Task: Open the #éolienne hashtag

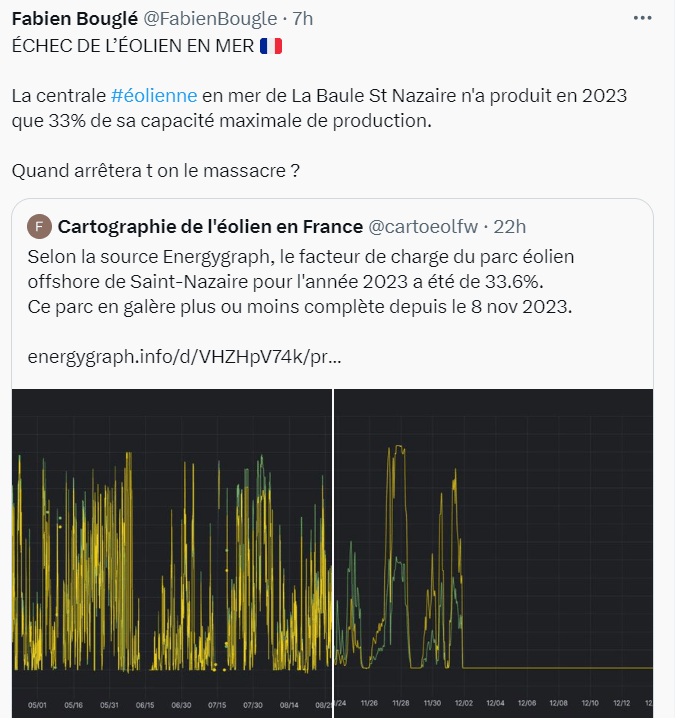Action: (x=154, y=96)
